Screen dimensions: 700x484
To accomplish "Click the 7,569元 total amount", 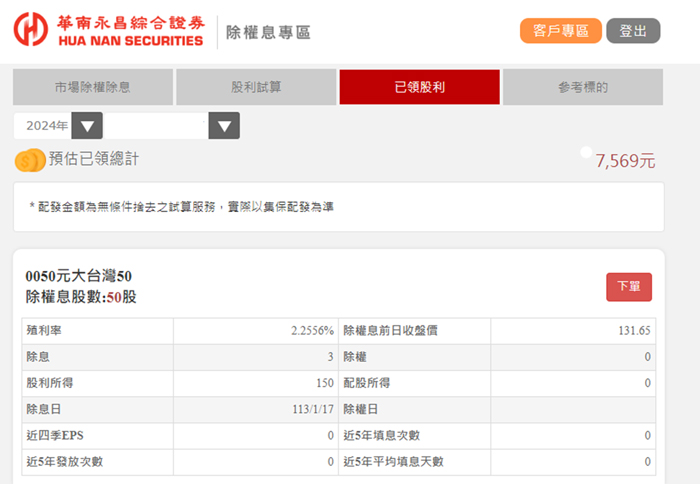I will click(625, 161).
